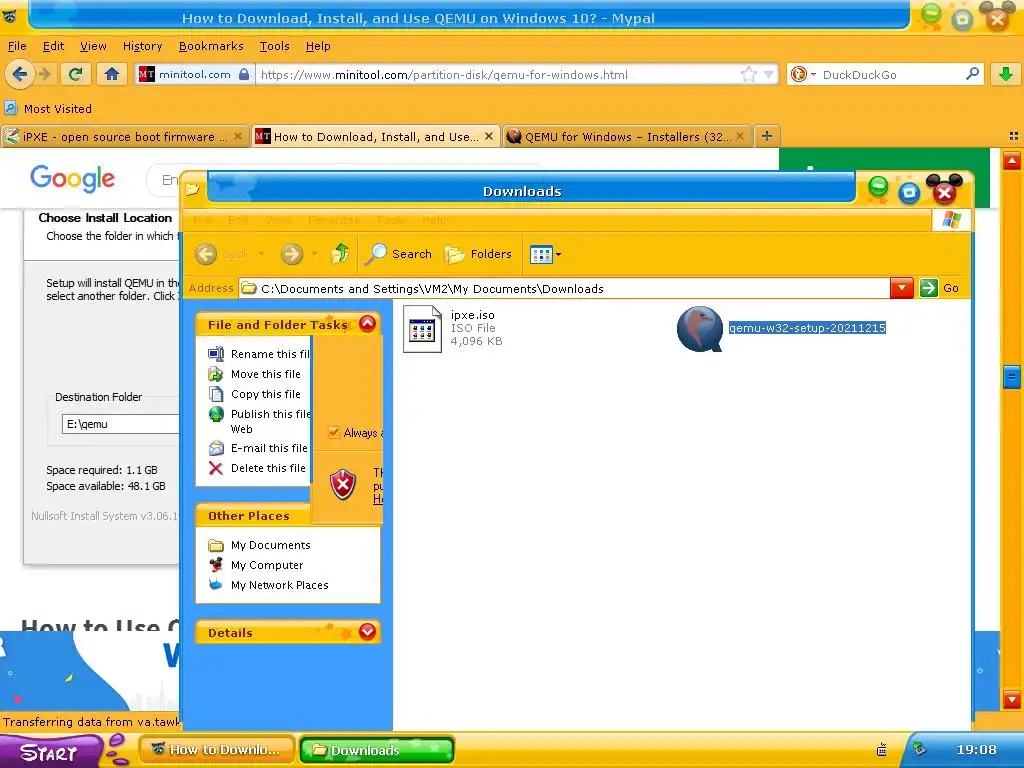
Task: Go back in Mypal browser
Action: point(20,74)
